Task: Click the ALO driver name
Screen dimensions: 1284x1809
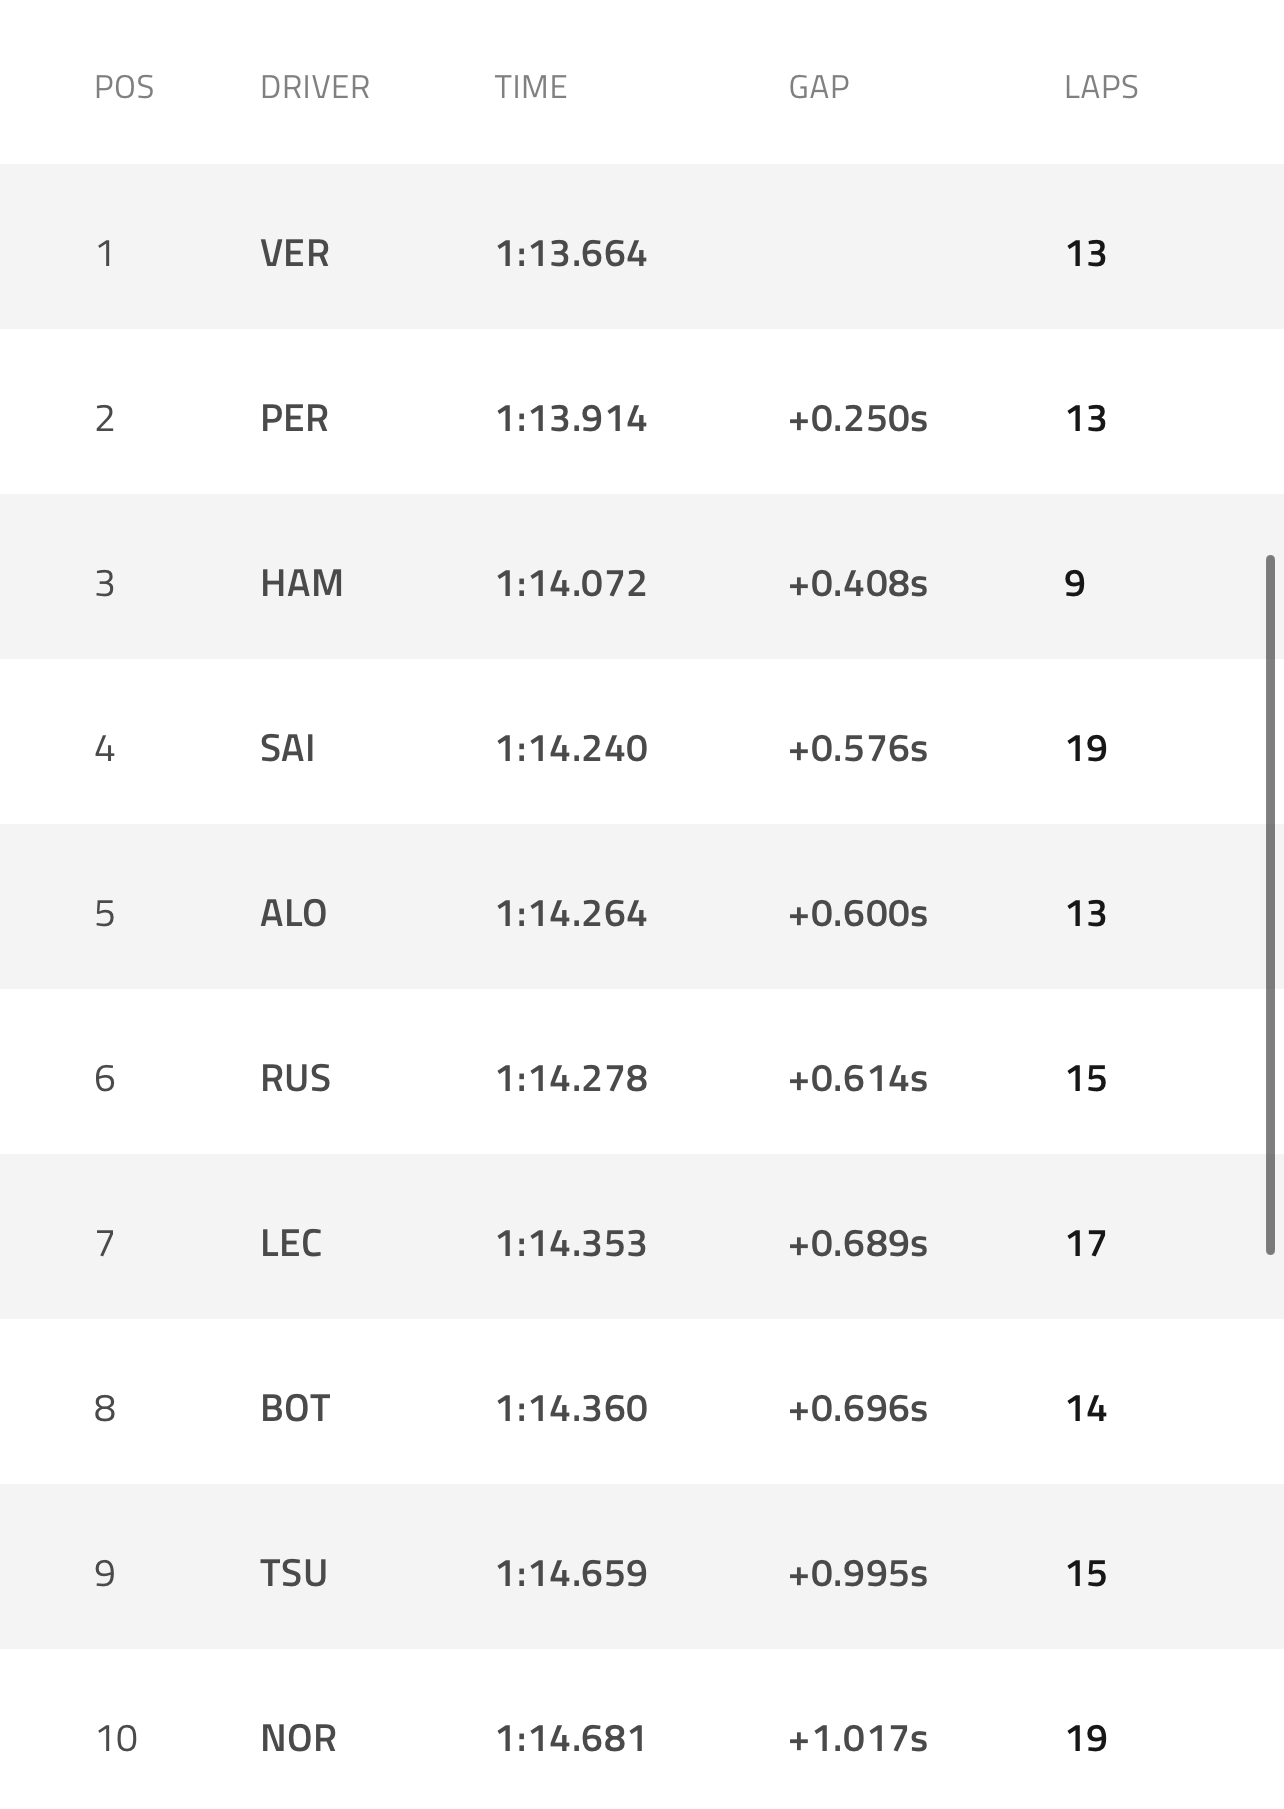Action: click(x=293, y=914)
